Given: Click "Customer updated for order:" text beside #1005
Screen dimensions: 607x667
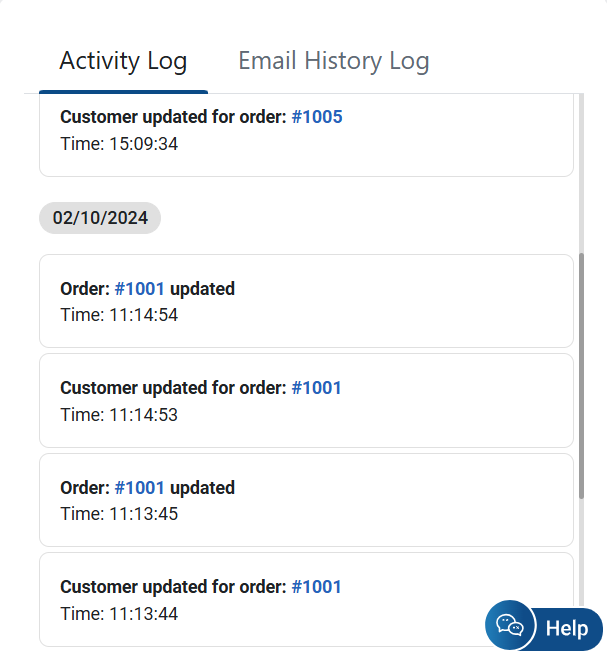Looking at the screenshot, I should point(173,117).
